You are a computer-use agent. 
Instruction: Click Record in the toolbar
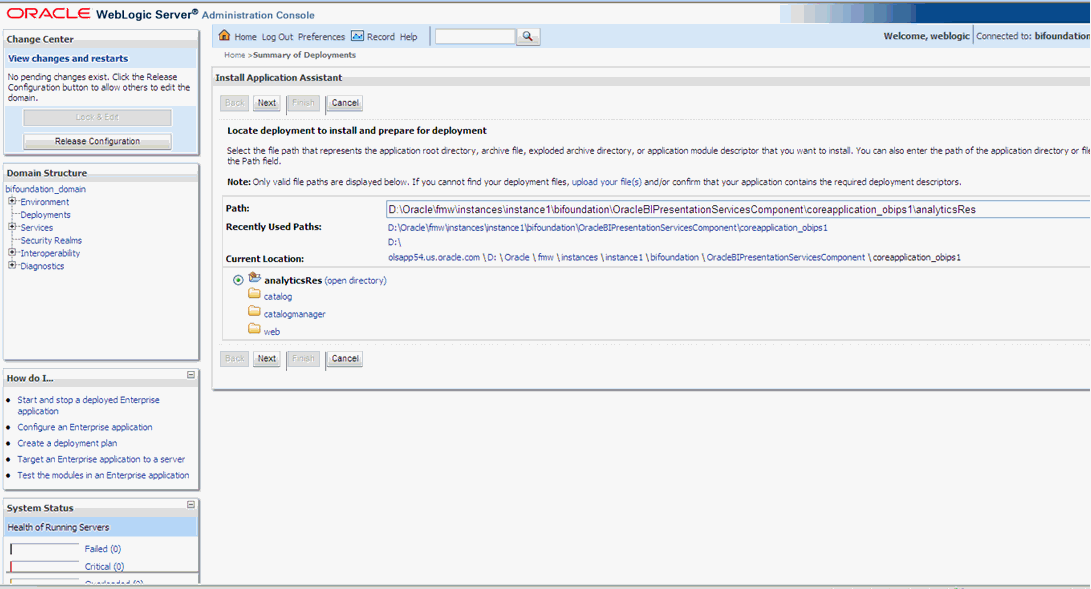[380, 37]
